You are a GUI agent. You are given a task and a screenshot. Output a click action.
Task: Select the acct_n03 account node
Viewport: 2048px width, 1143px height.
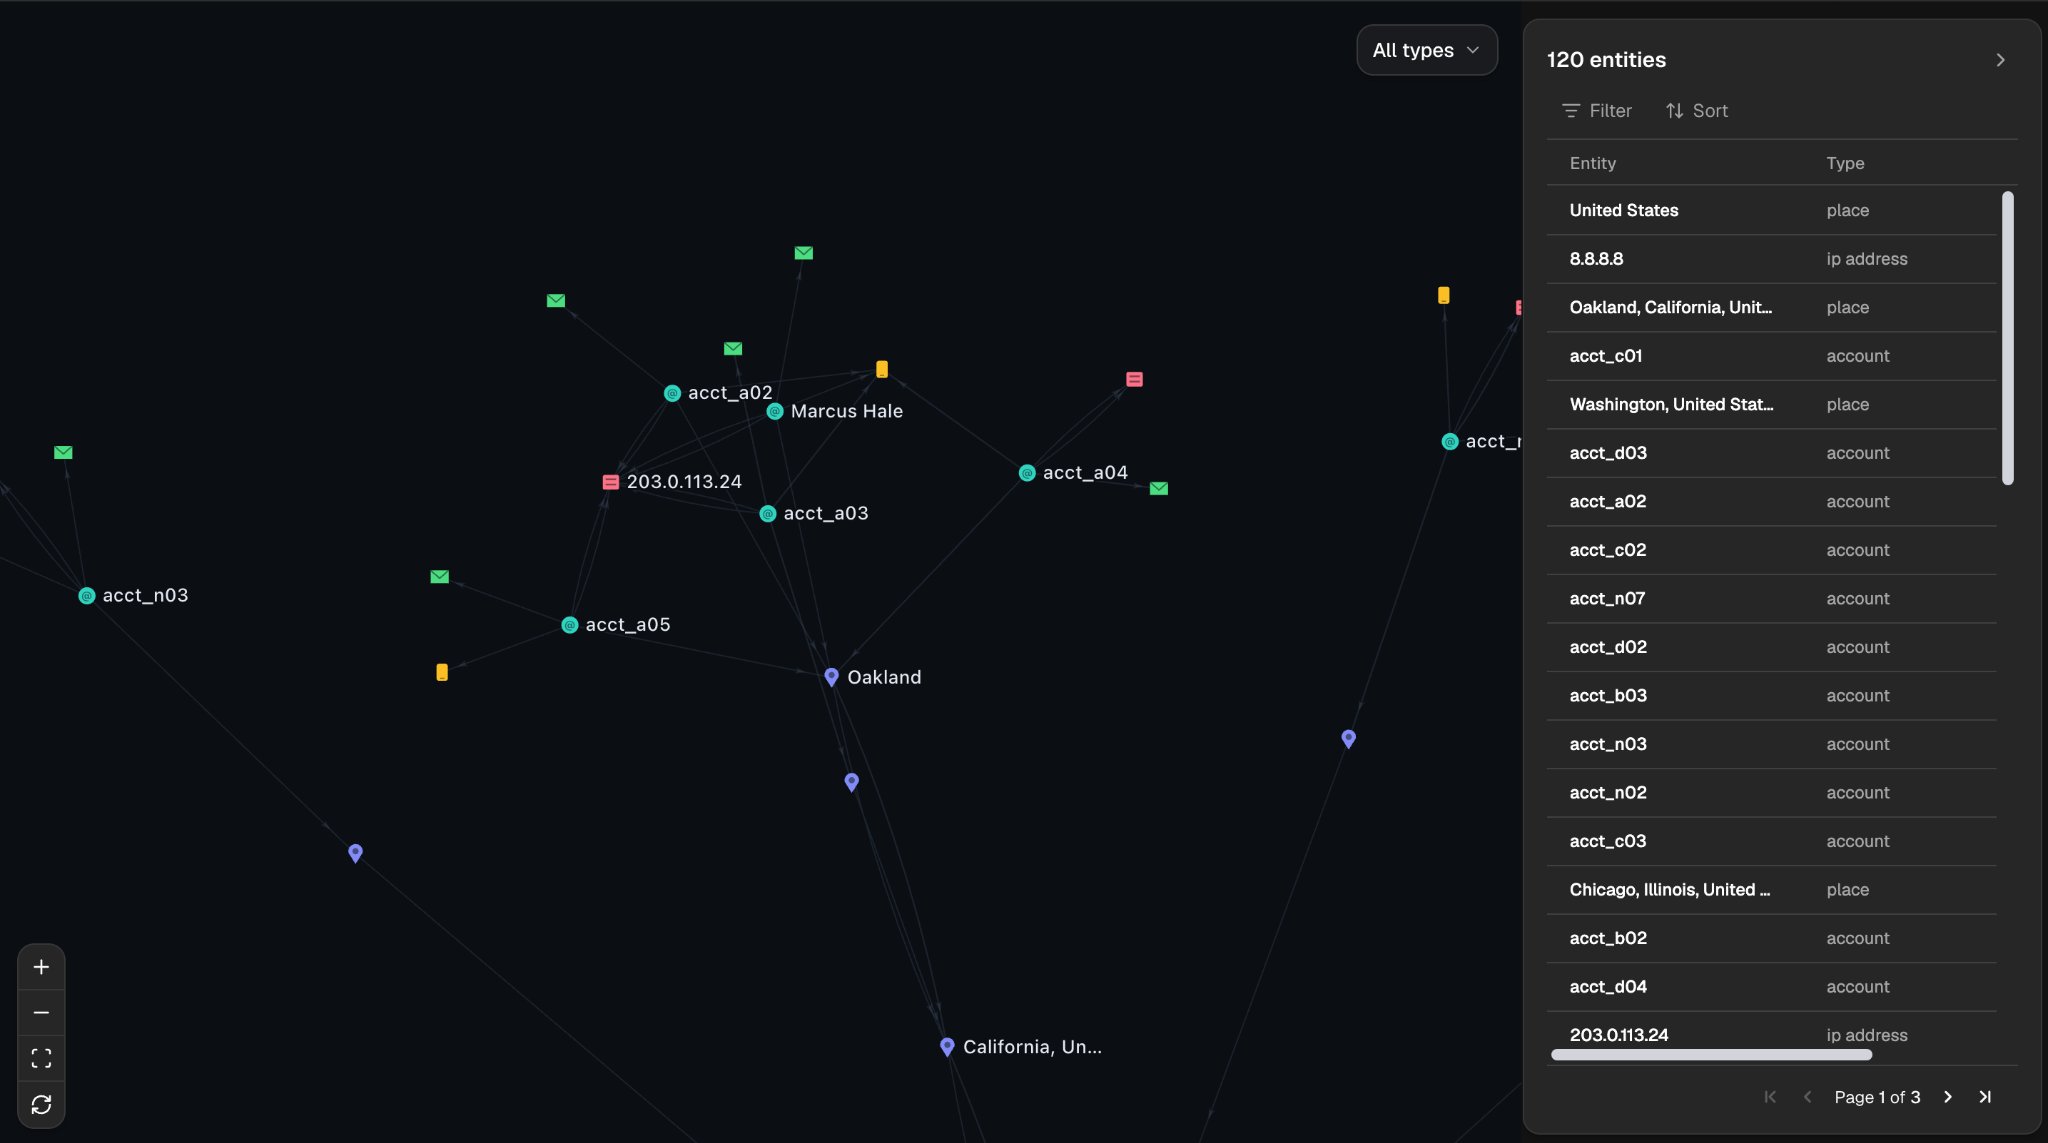tap(87, 596)
